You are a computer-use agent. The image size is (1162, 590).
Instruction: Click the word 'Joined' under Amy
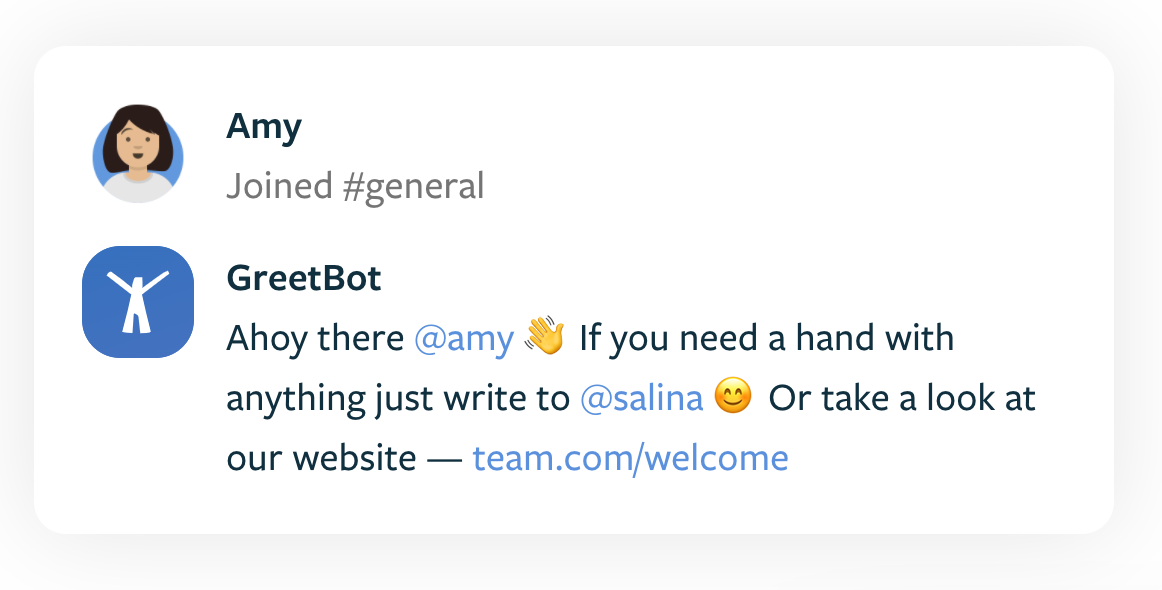tap(279, 186)
